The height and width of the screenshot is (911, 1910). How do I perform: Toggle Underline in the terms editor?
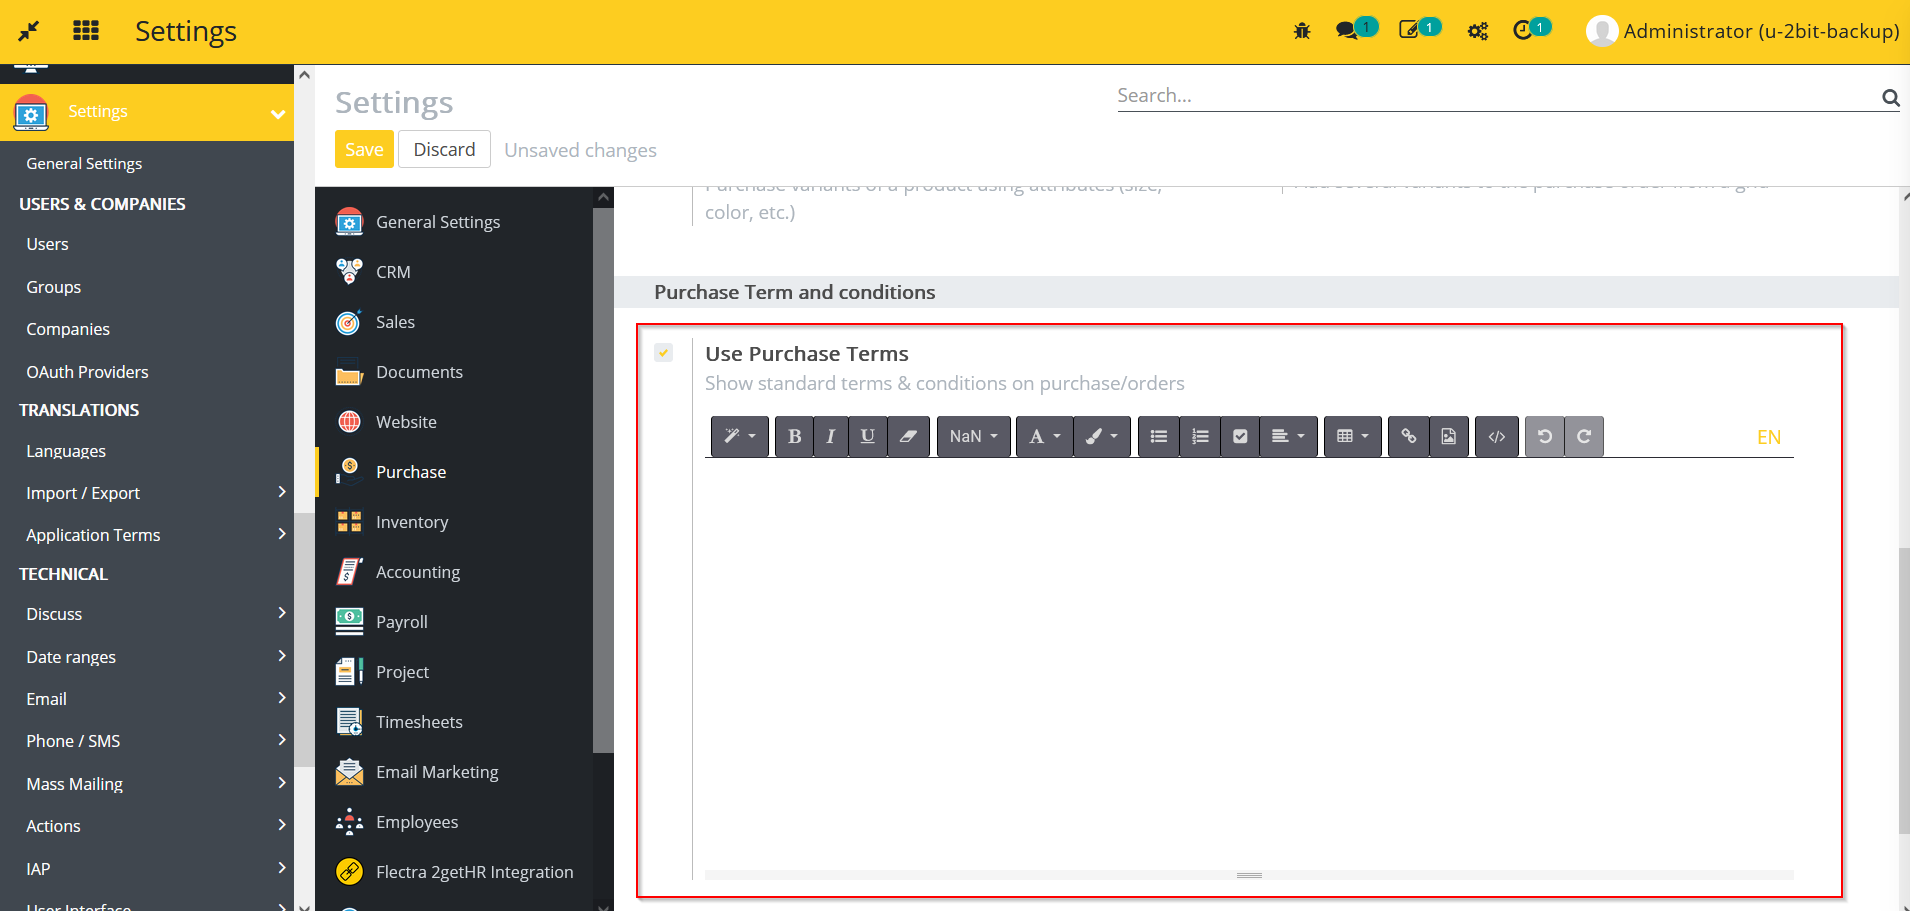[x=867, y=436]
